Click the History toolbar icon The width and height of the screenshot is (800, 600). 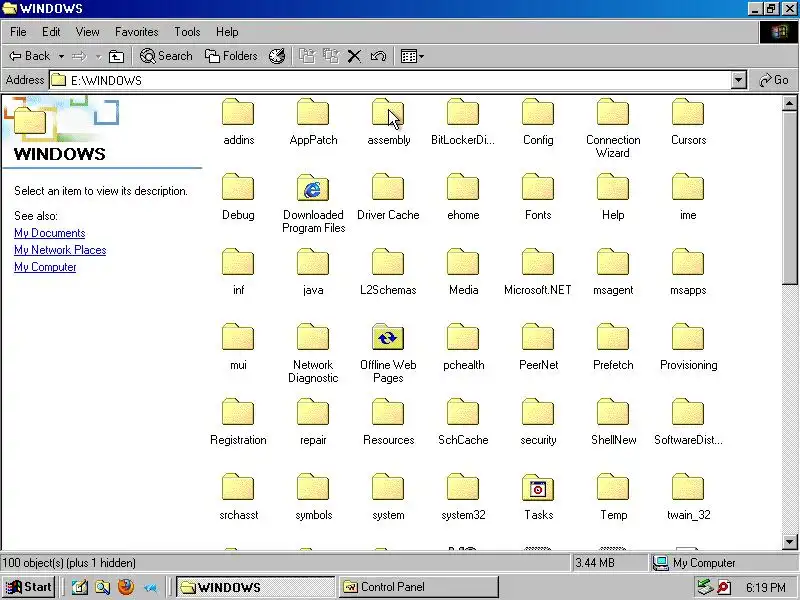click(277, 56)
